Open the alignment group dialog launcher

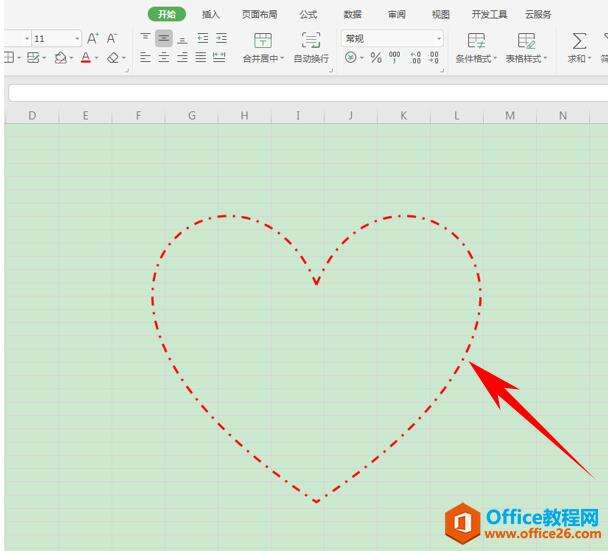(331, 71)
